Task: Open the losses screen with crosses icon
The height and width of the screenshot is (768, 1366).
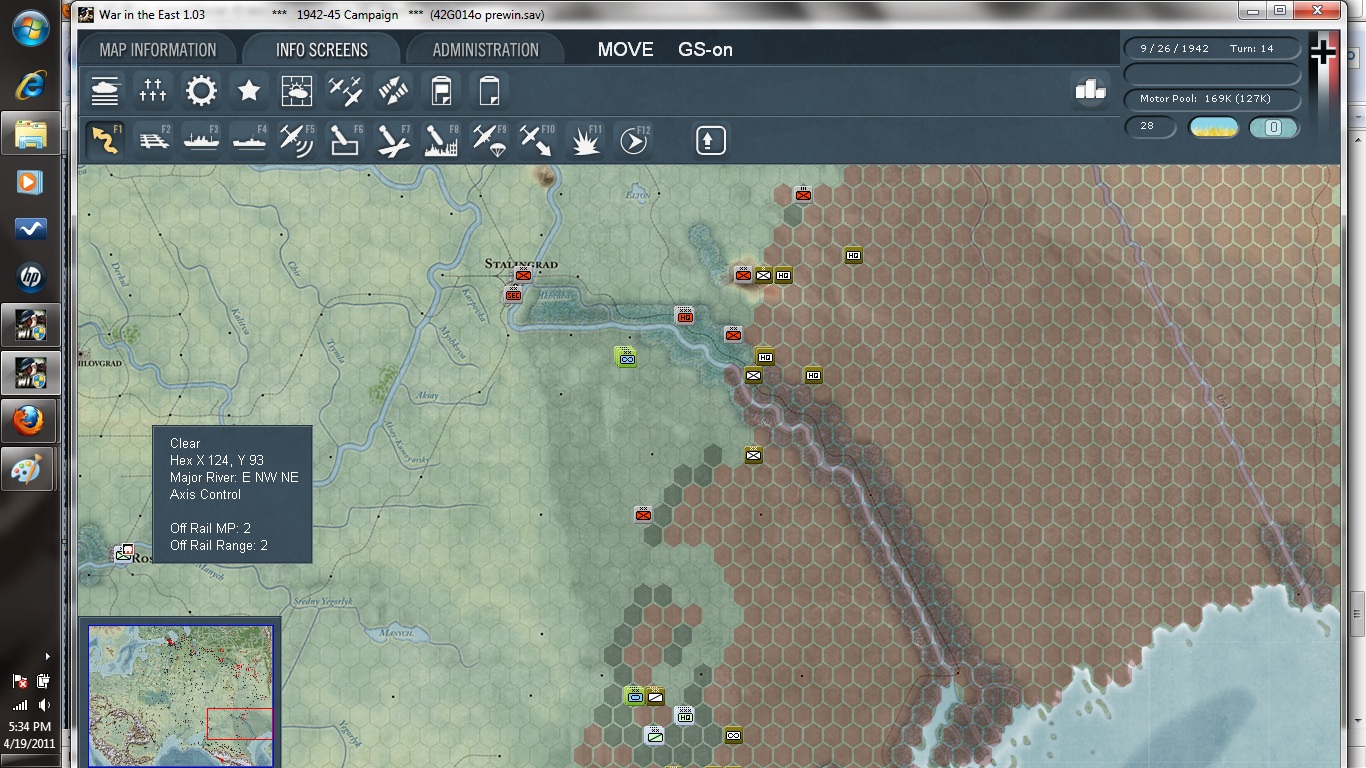Action: 153,92
